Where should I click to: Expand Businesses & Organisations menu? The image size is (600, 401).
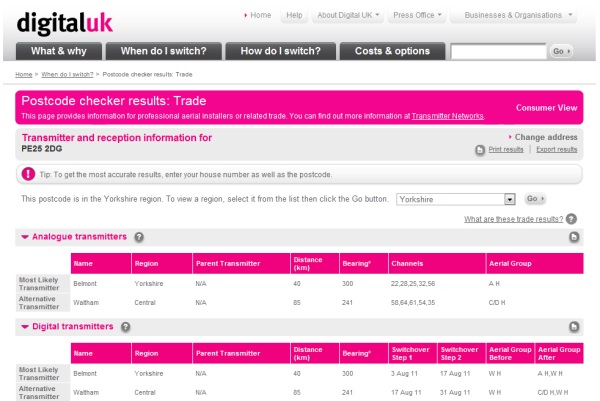[x=514, y=15]
